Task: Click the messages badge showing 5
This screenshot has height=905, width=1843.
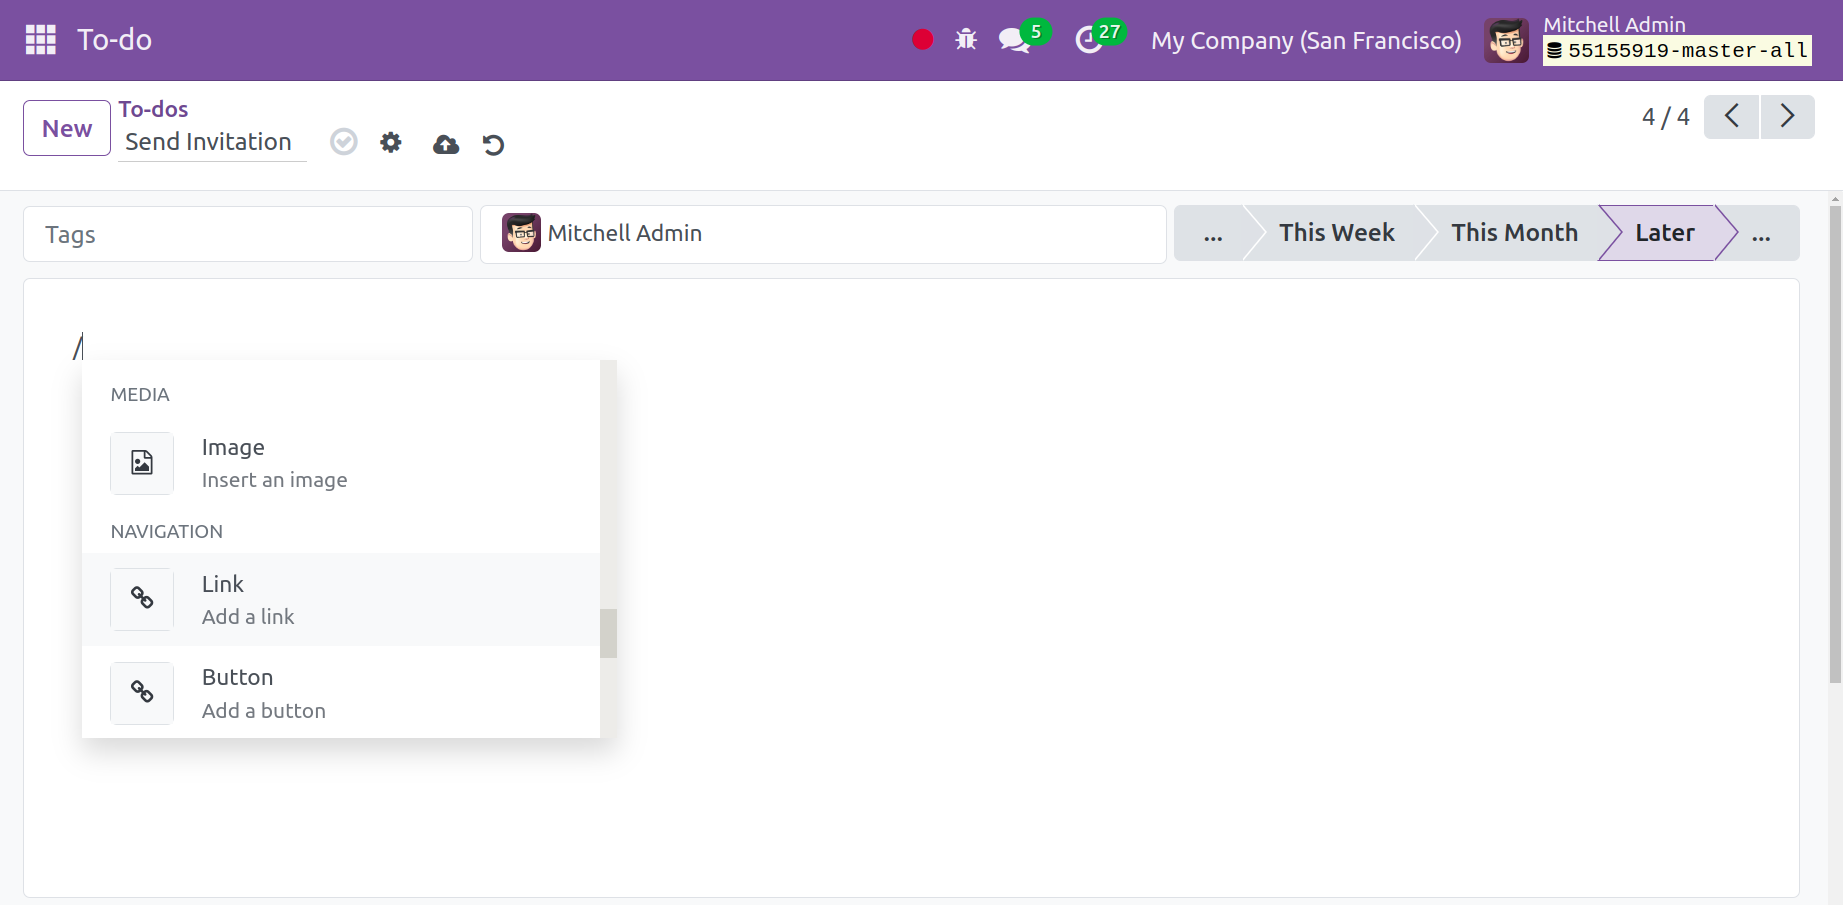Action: (x=1036, y=31)
